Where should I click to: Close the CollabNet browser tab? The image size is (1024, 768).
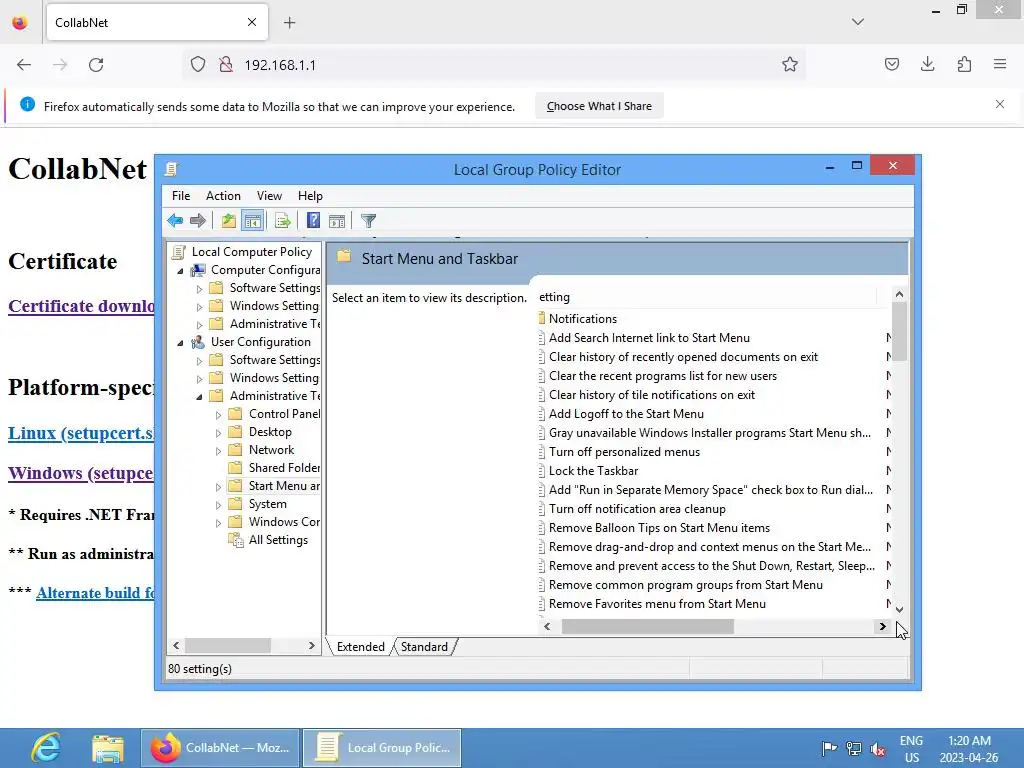252,22
